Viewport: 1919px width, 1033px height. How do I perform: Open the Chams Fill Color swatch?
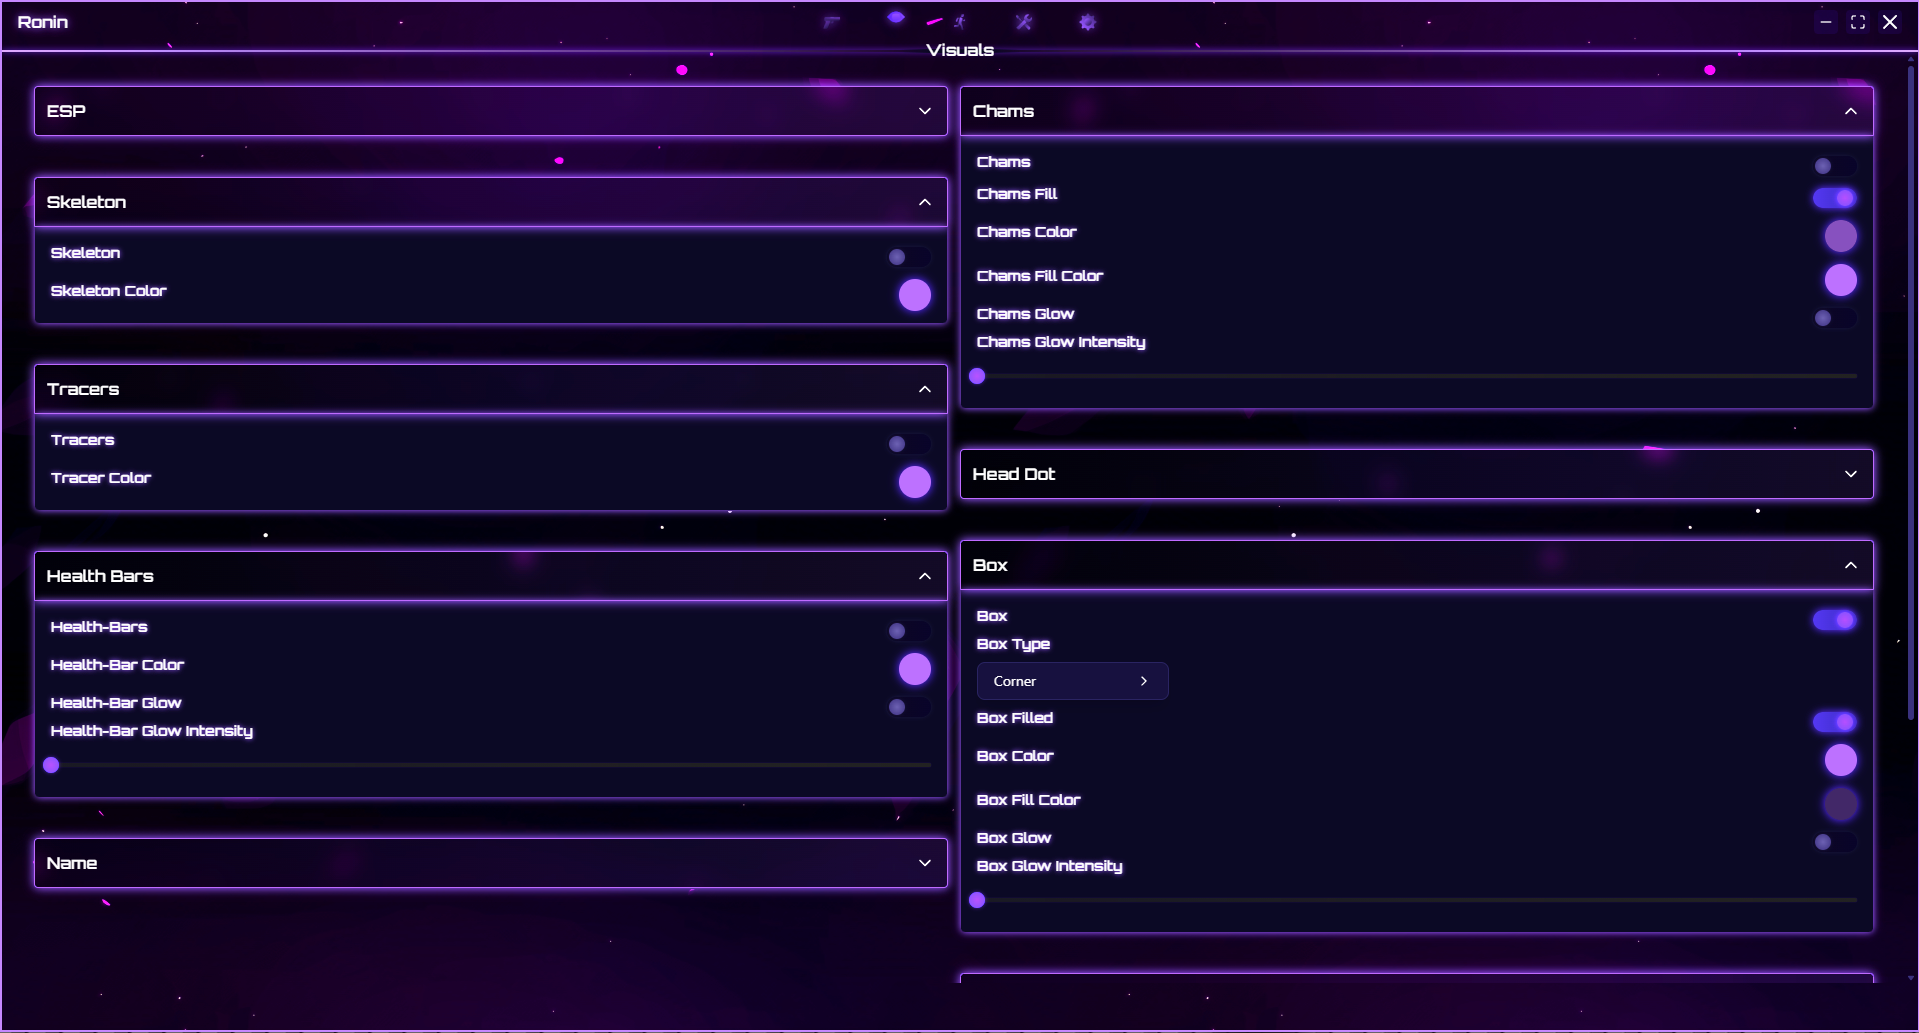pos(1840,280)
